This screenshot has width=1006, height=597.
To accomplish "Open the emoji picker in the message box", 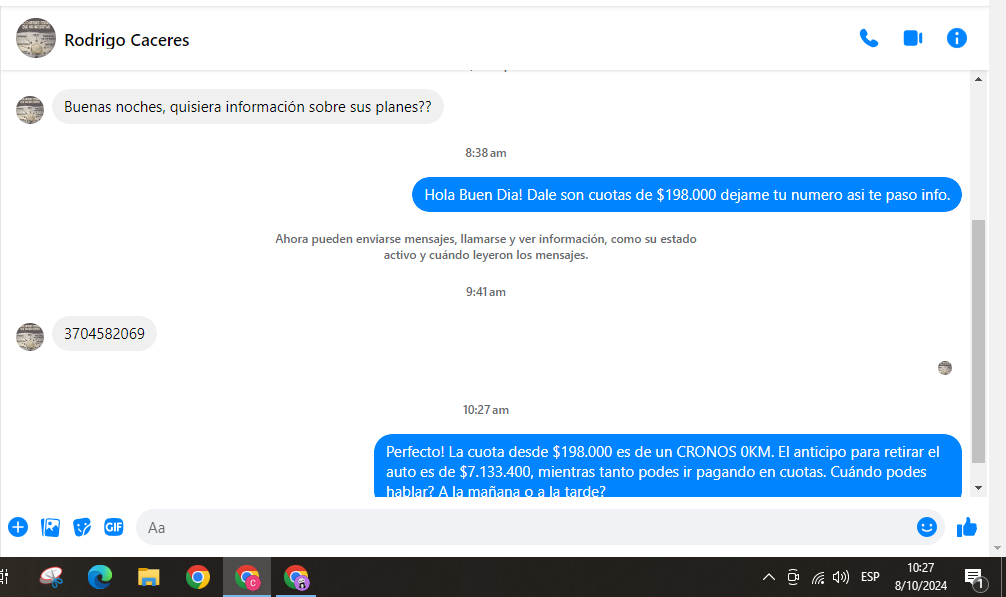I will click(926, 527).
